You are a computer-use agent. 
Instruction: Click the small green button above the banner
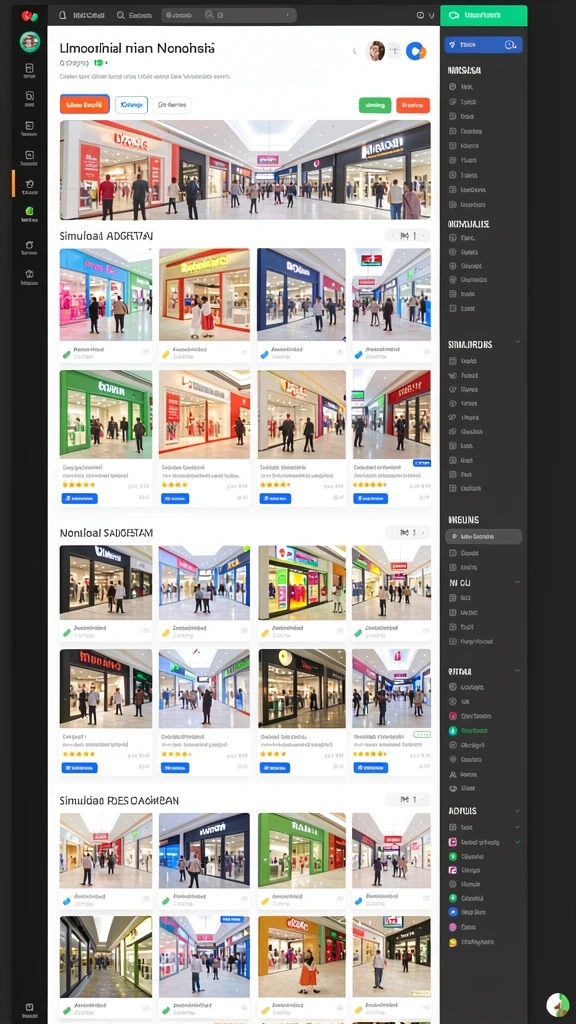[x=375, y=104]
